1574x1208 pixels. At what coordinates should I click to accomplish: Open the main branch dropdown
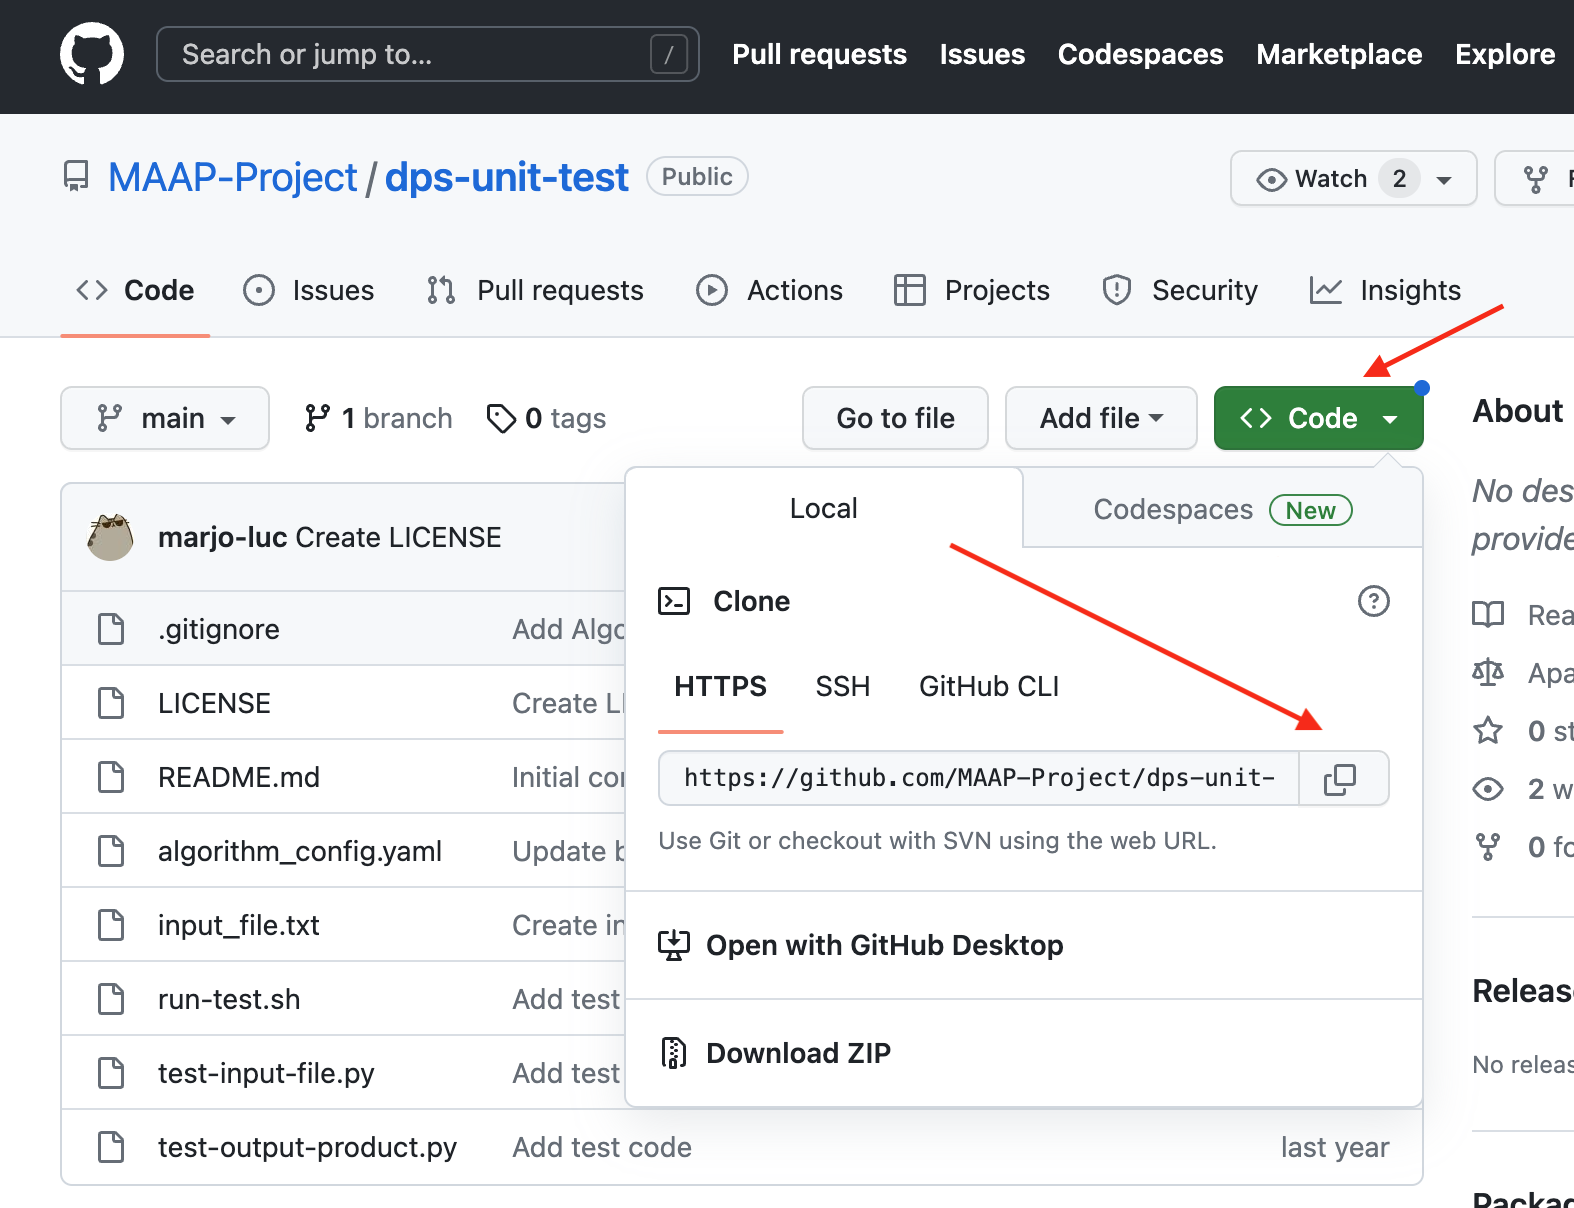tap(165, 418)
